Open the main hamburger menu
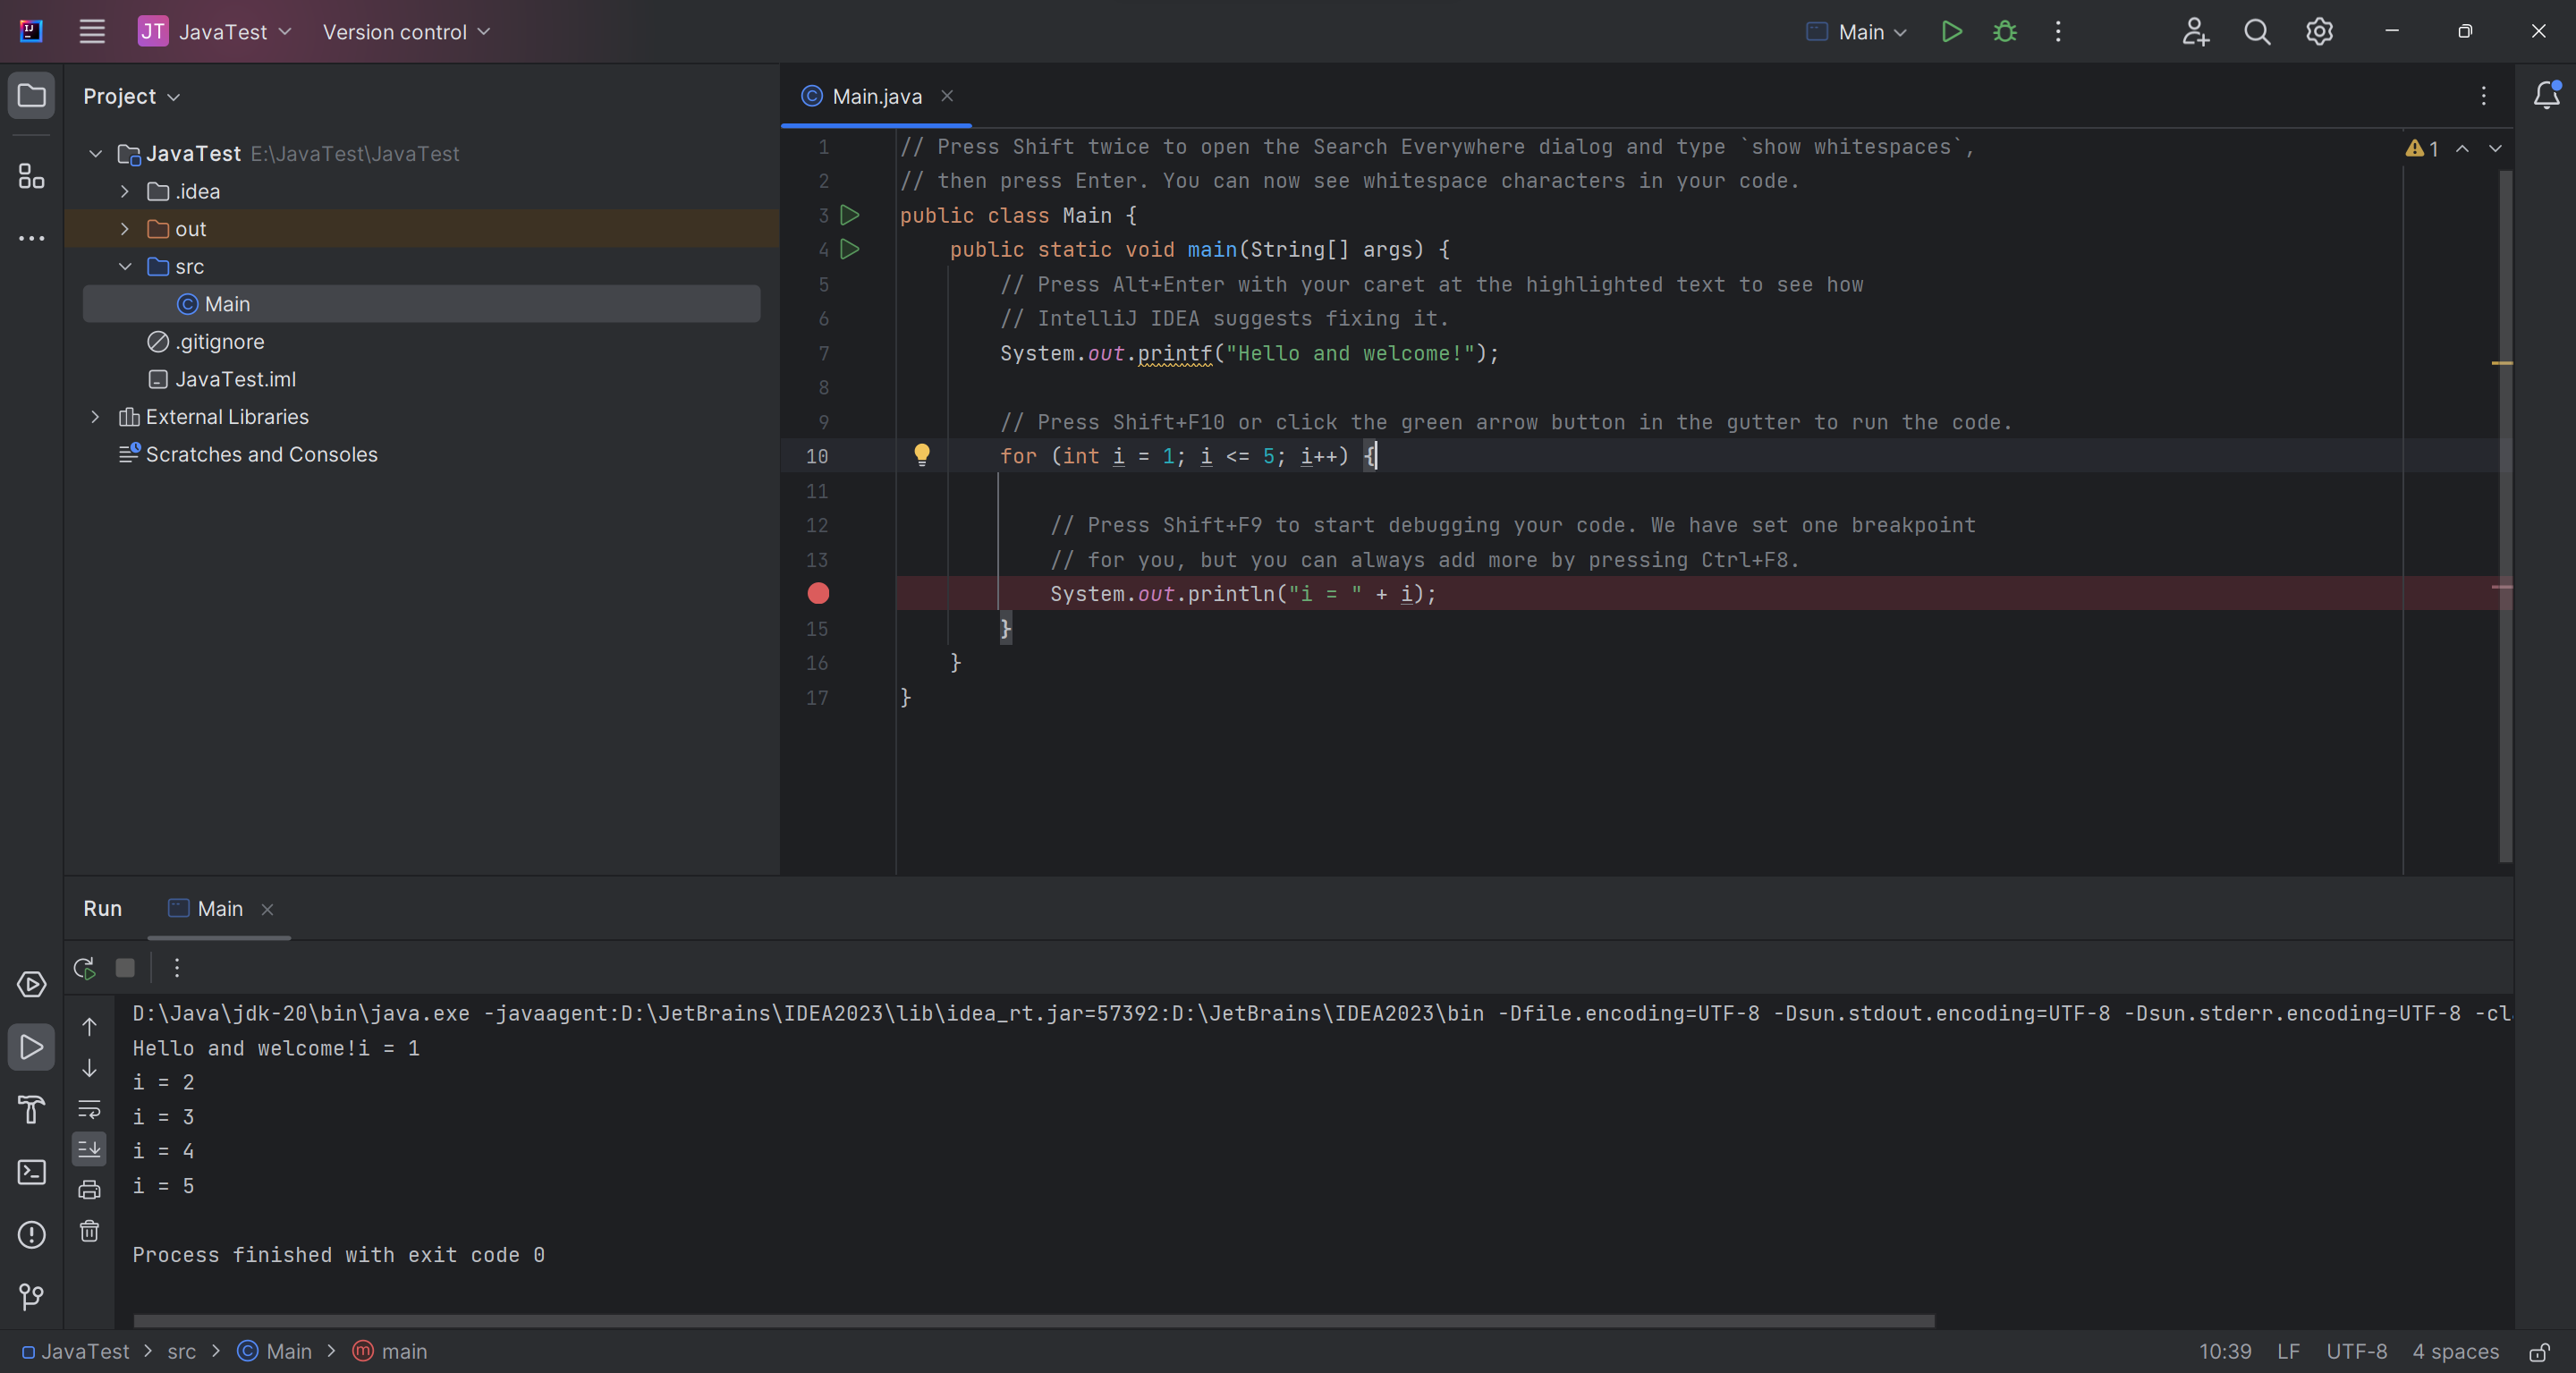The image size is (2576, 1373). tap(92, 32)
